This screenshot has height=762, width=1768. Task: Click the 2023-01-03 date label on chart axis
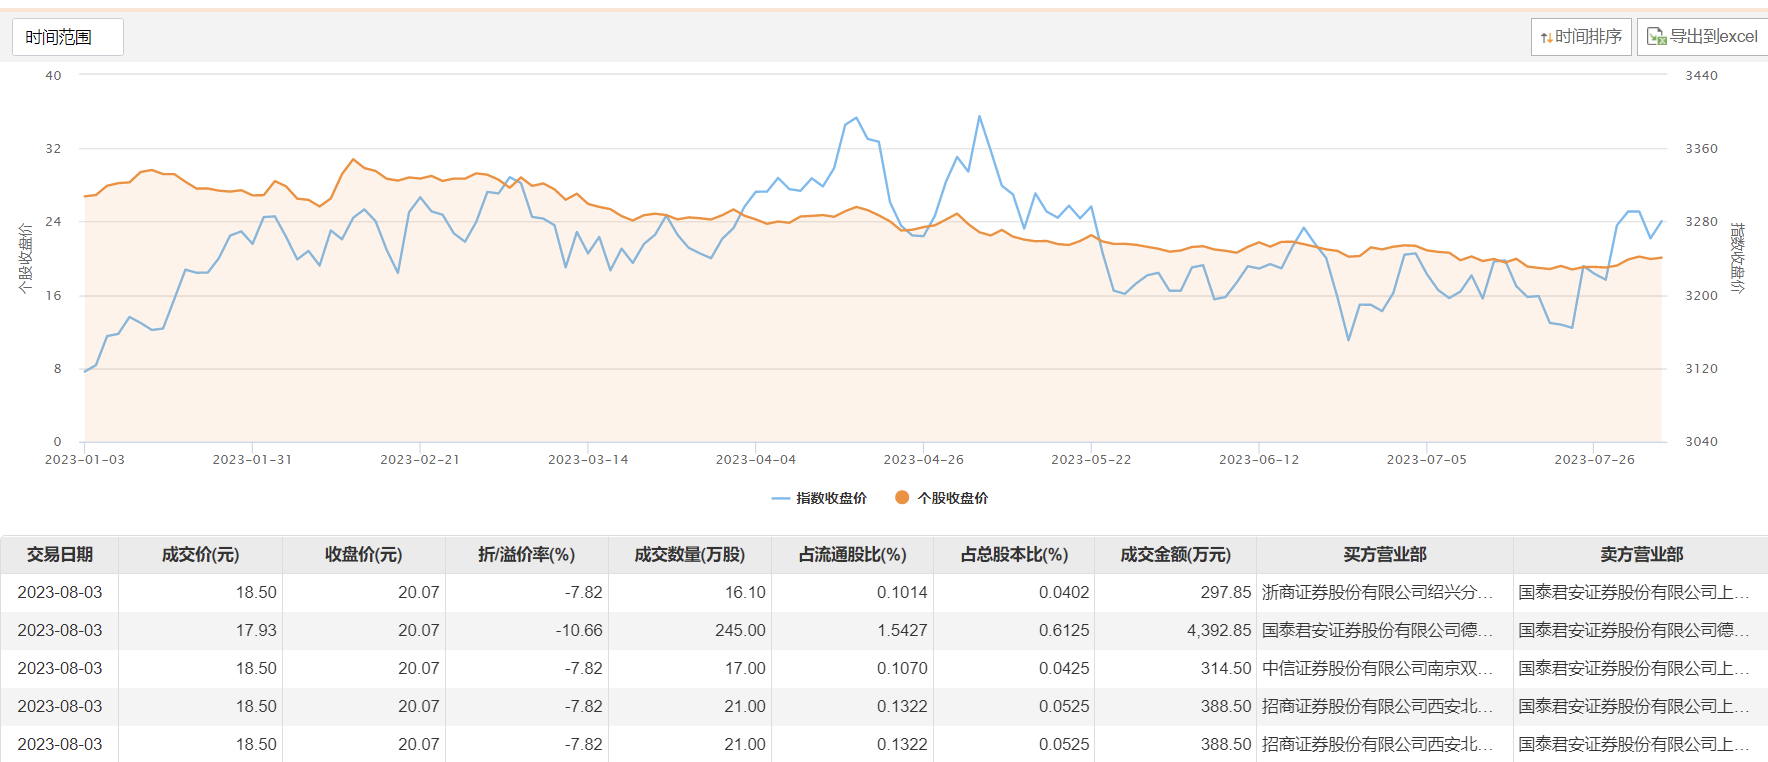point(85,460)
